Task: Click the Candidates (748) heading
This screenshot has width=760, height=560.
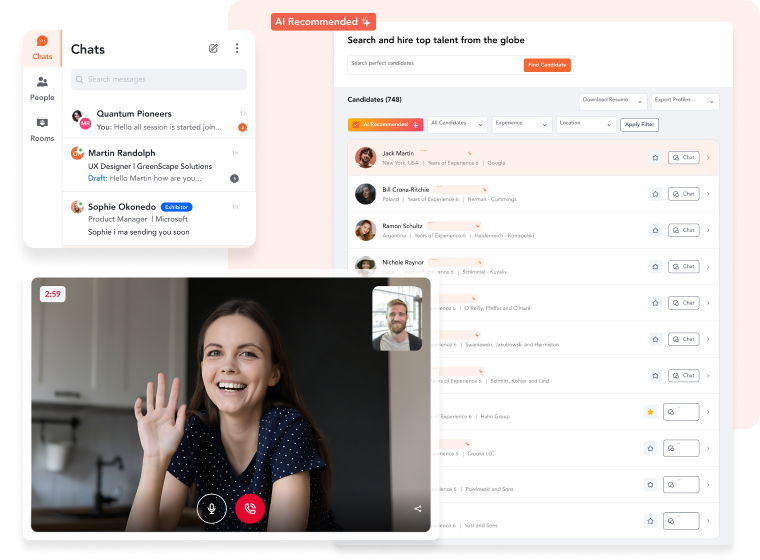Action: pos(375,99)
